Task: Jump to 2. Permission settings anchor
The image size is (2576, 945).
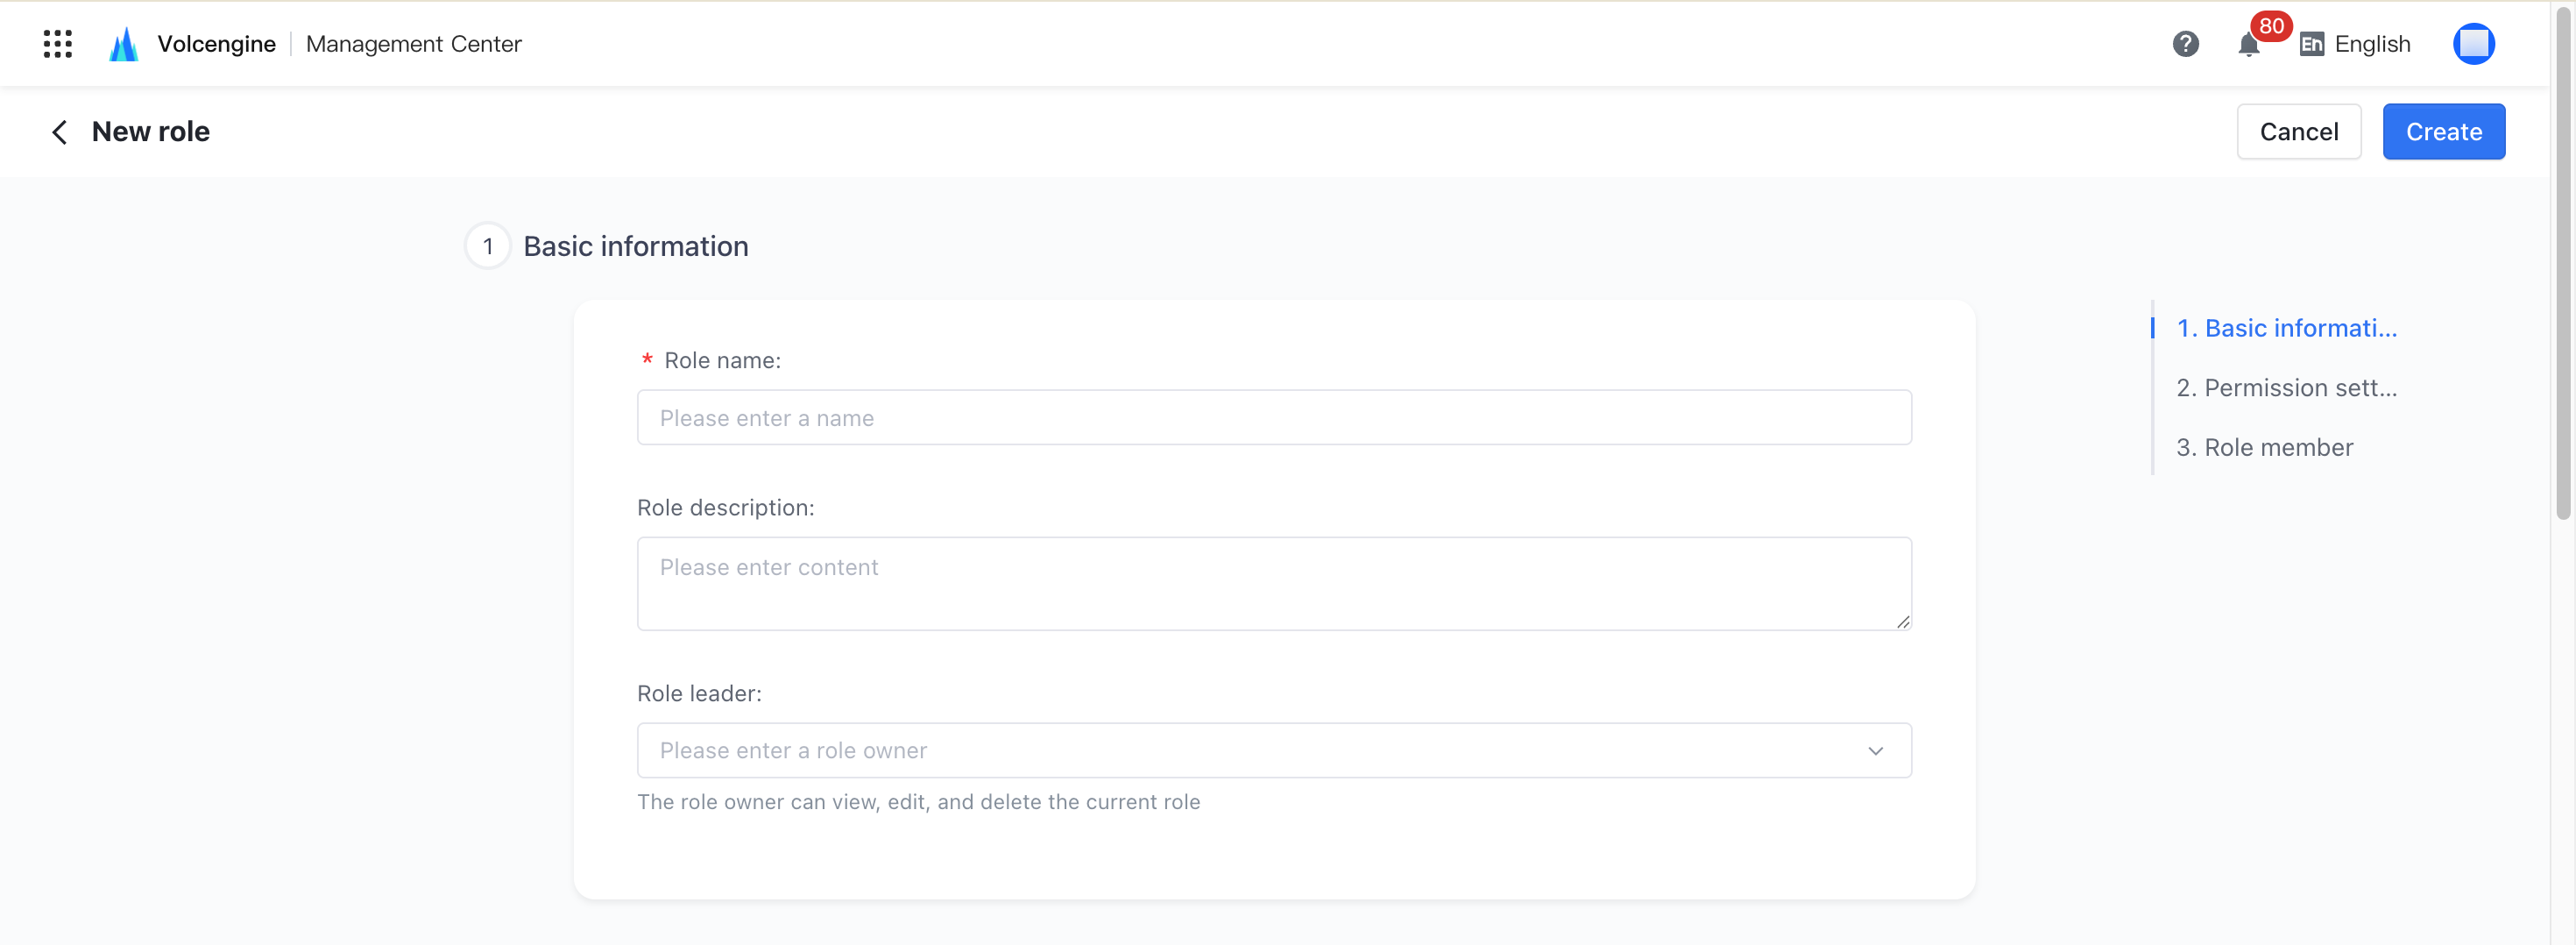Action: coord(2286,388)
